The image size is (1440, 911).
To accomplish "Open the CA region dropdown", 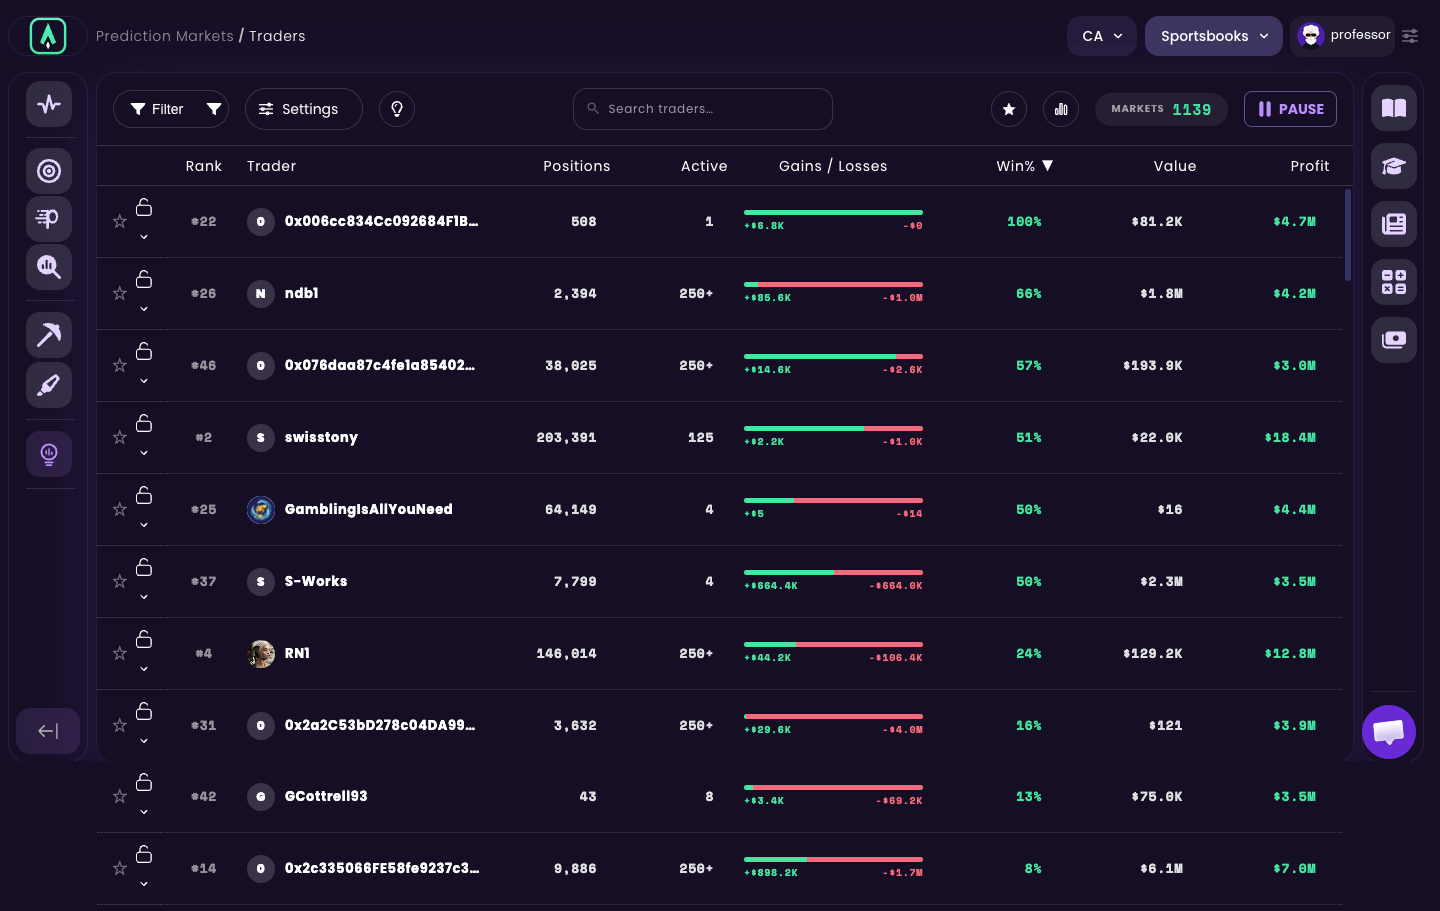I will (x=1102, y=36).
